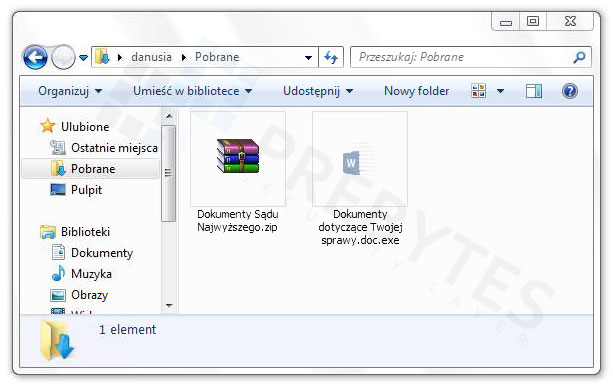613x385 pixels.
Task: Click navigation pane scroll down arrow
Action: 169,305
